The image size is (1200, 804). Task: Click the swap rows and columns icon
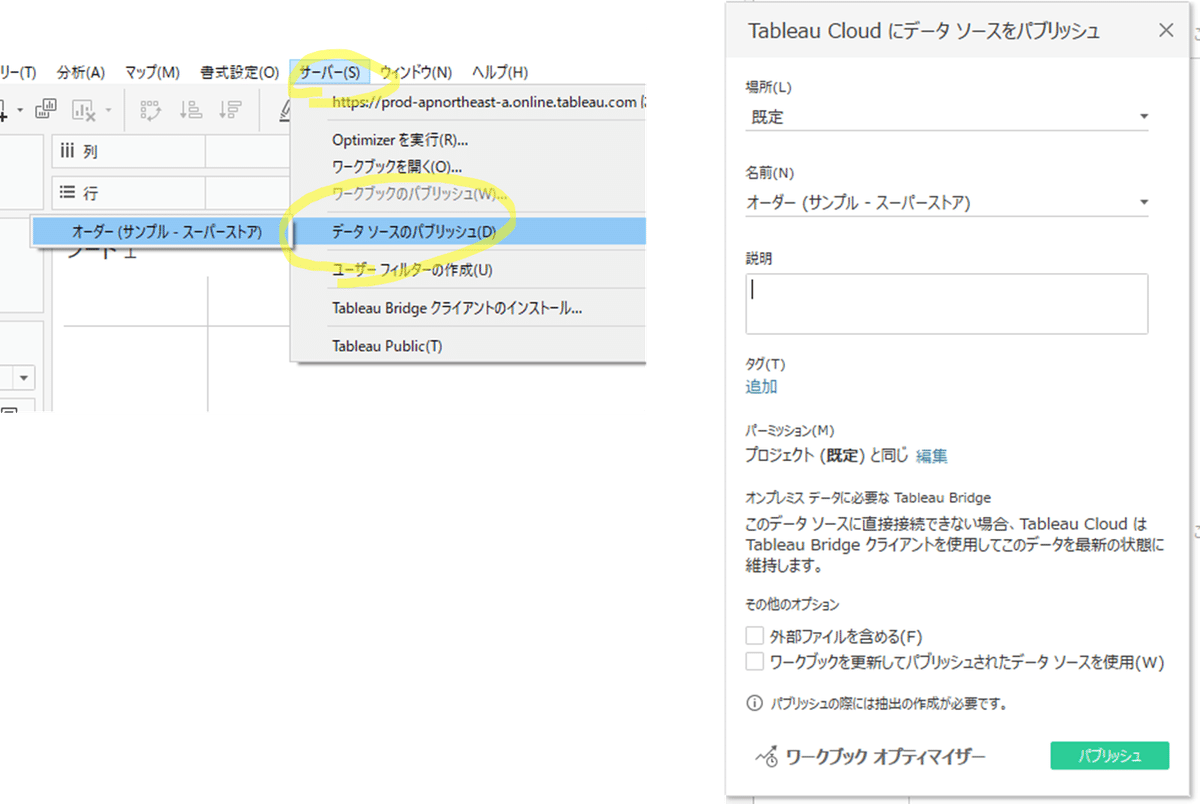pyautogui.click(x=150, y=110)
